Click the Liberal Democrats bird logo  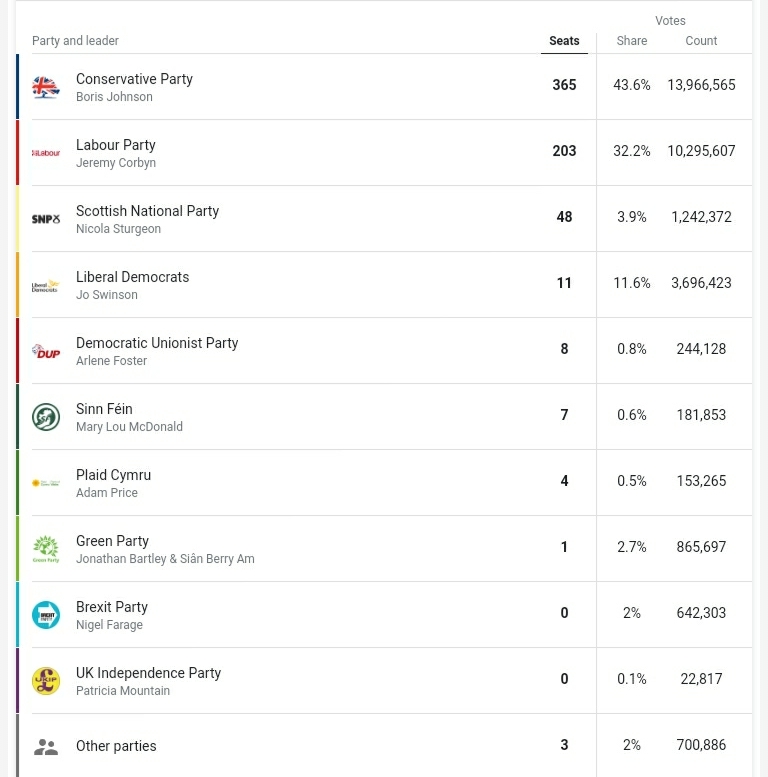[46, 285]
